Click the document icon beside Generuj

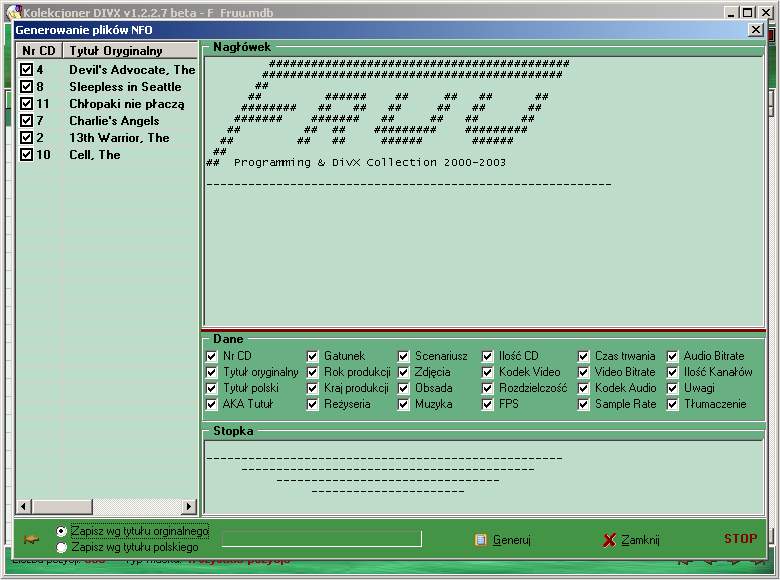point(481,540)
